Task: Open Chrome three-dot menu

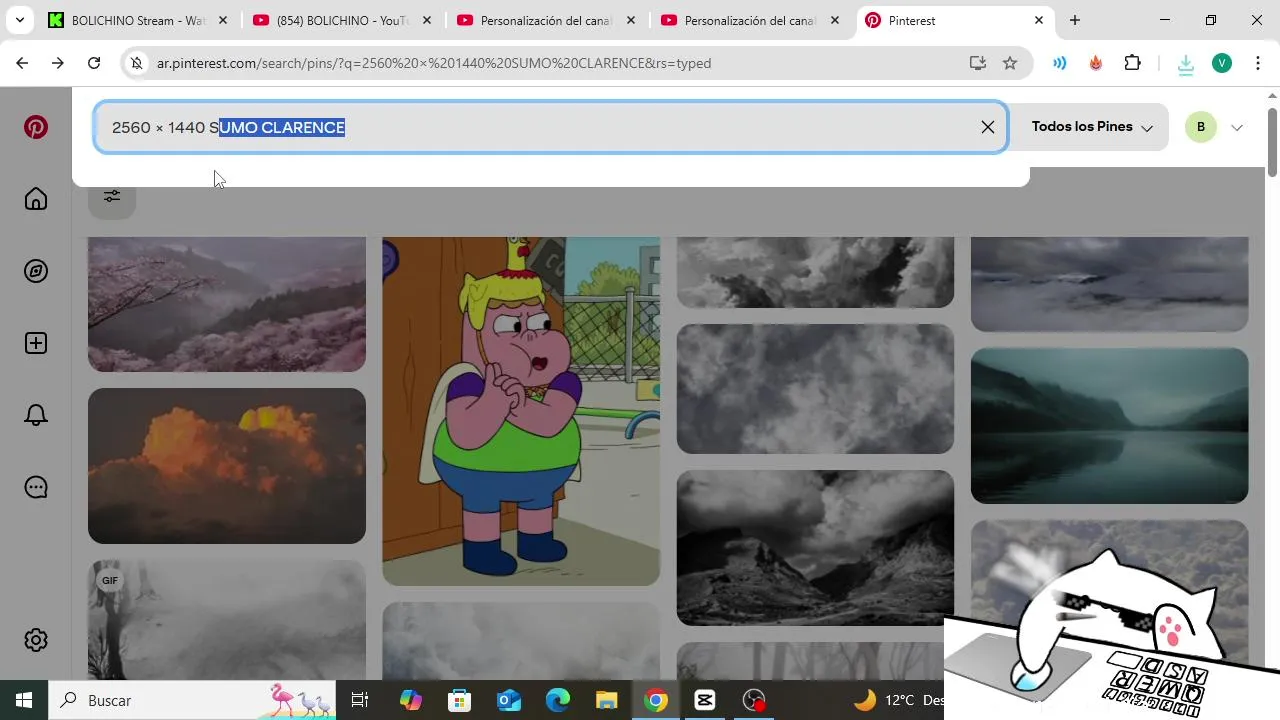Action: (x=1256, y=63)
